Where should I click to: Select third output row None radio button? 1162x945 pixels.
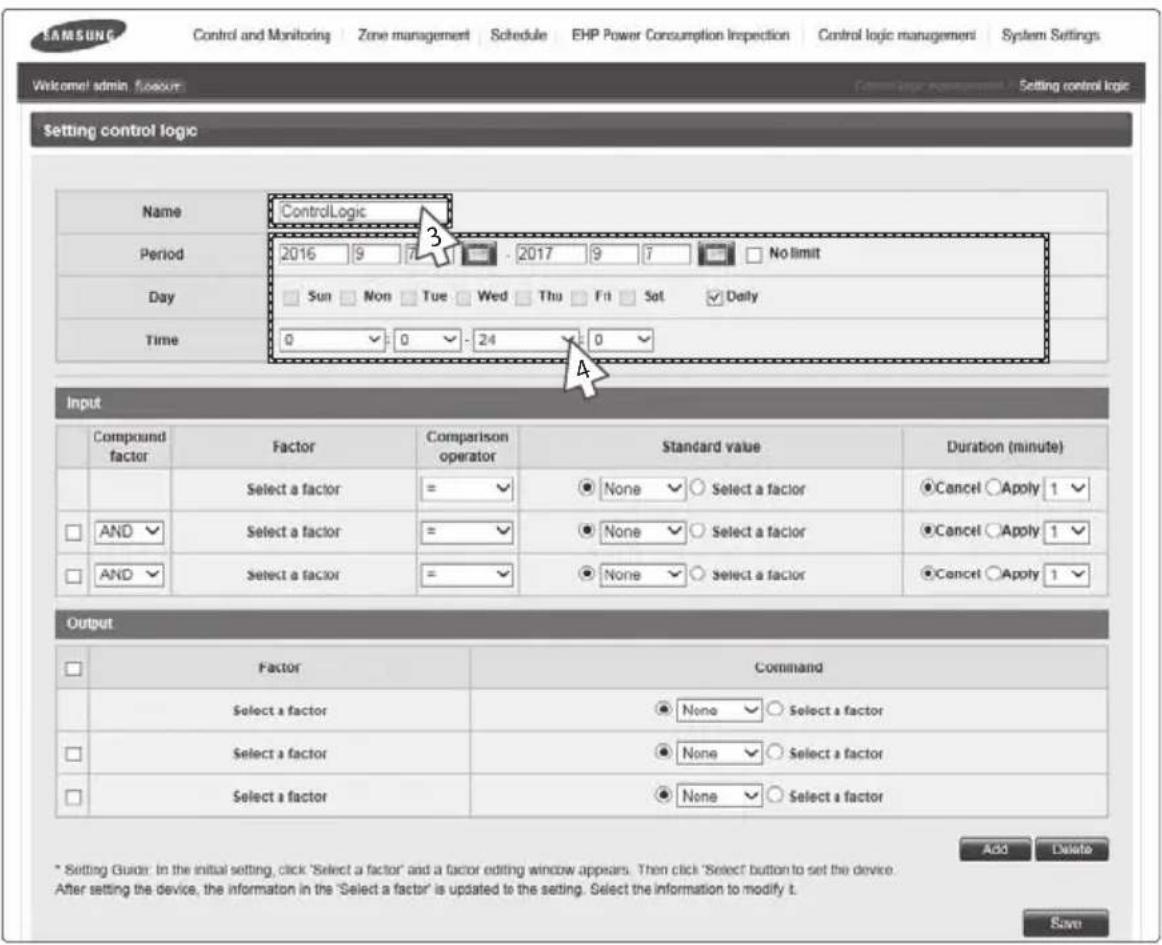pos(664,795)
